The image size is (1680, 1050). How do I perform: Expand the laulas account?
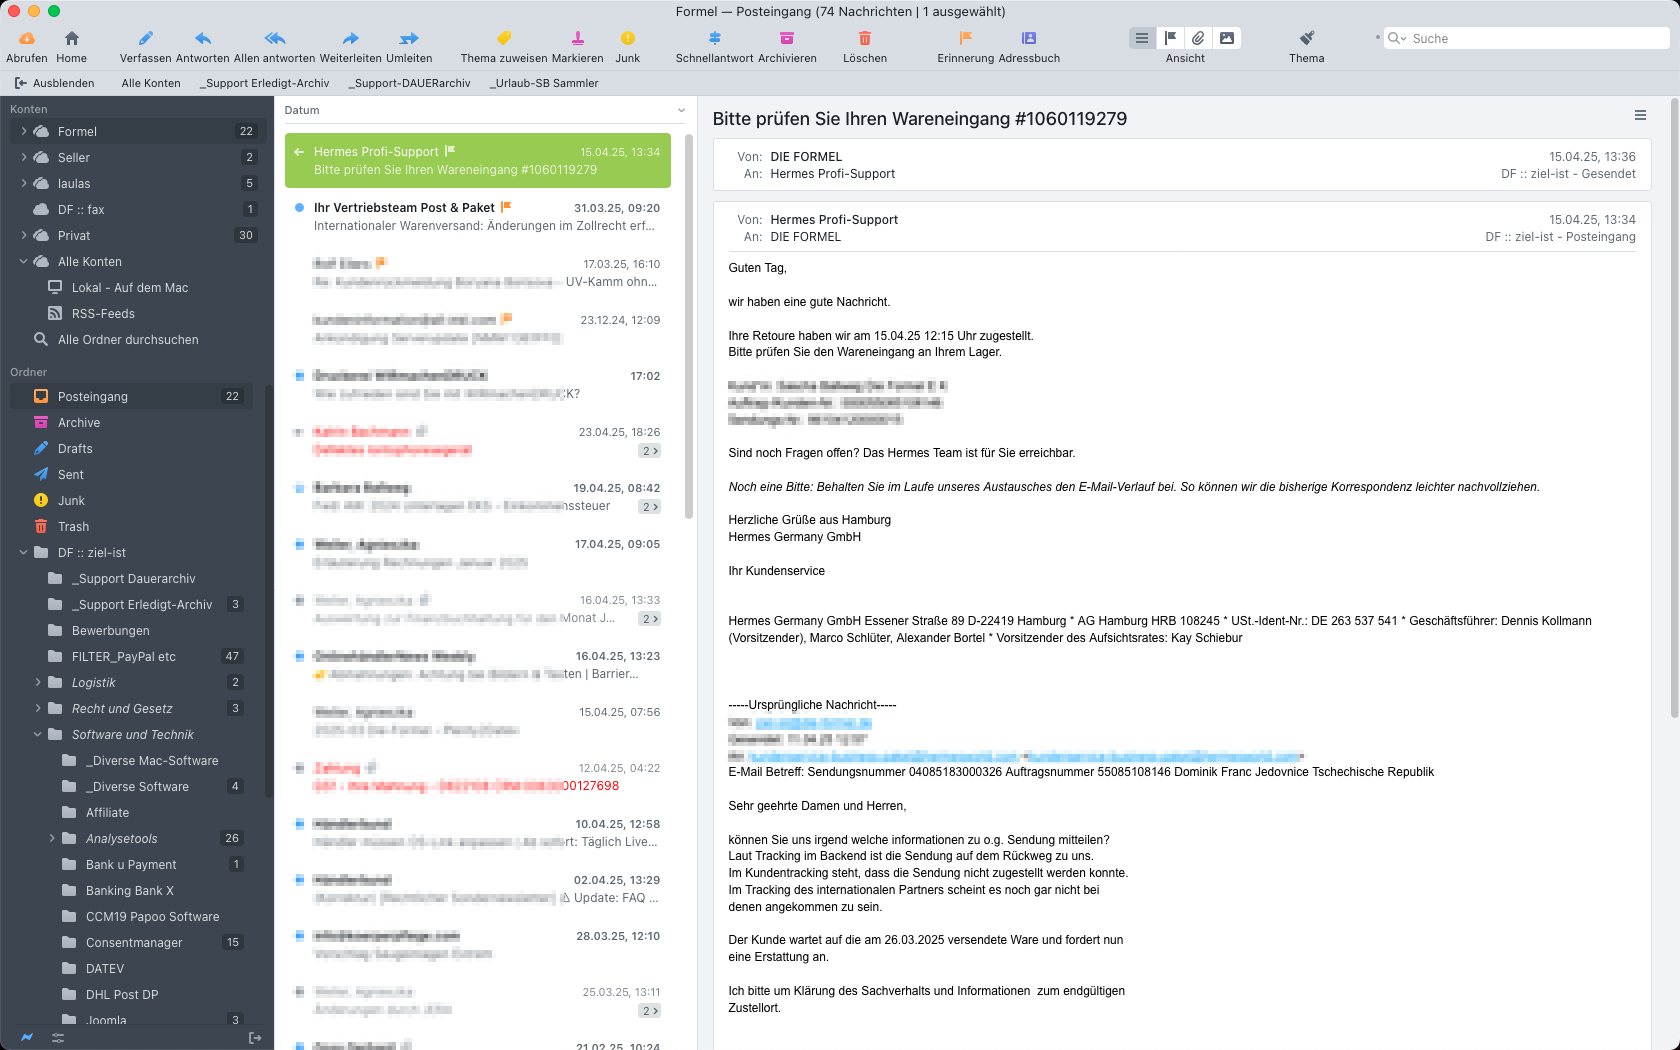(24, 183)
